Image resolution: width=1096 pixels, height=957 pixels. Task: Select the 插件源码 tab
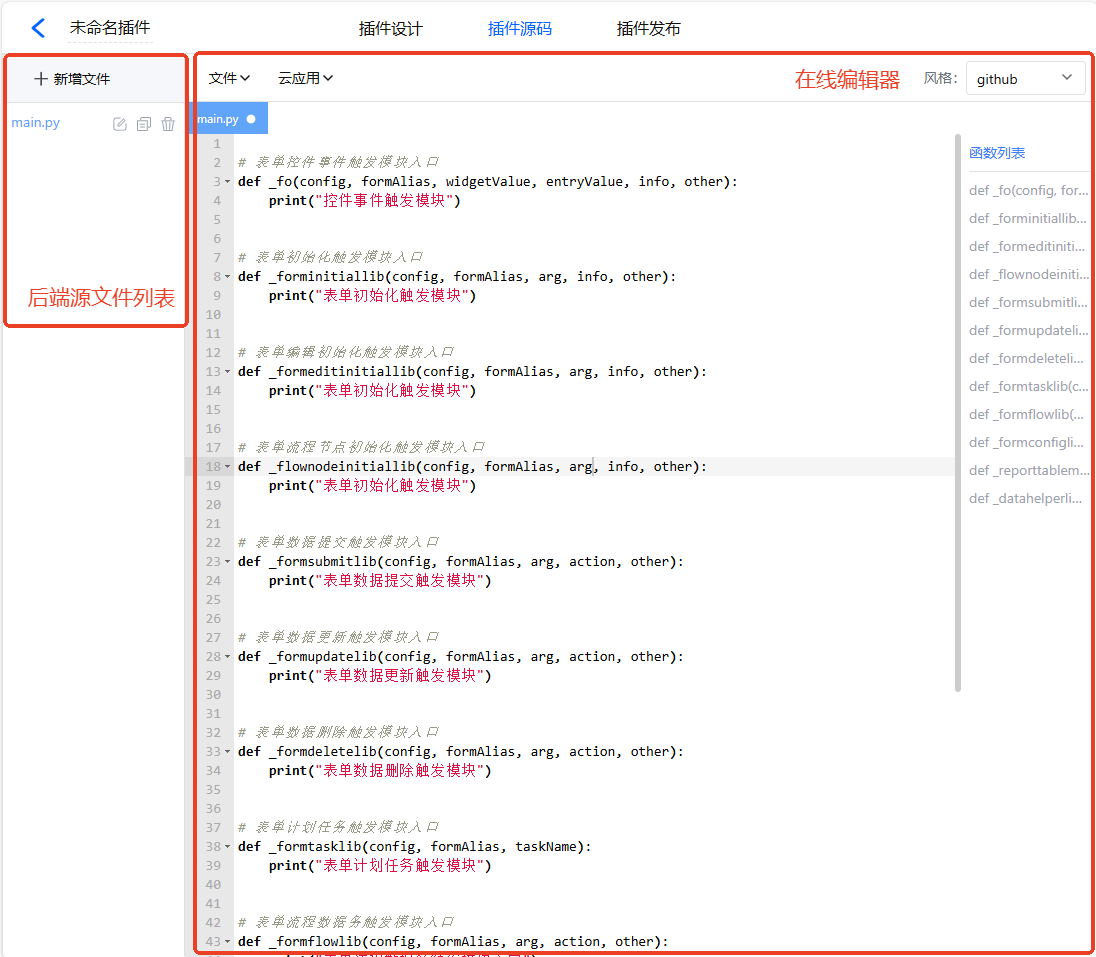click(x=519, y=29)
